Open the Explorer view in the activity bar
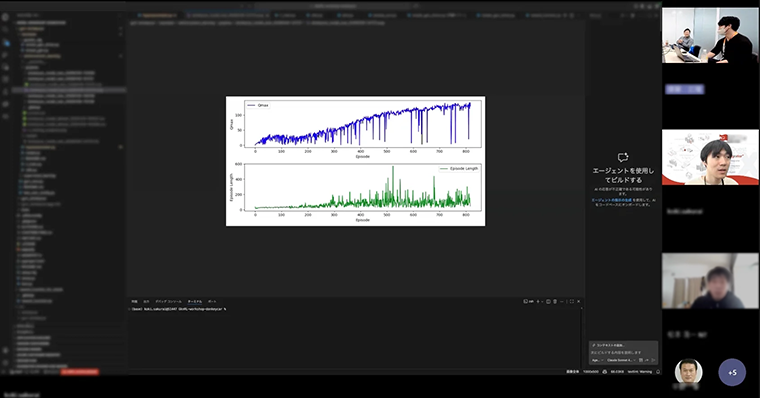 point(5,17)
